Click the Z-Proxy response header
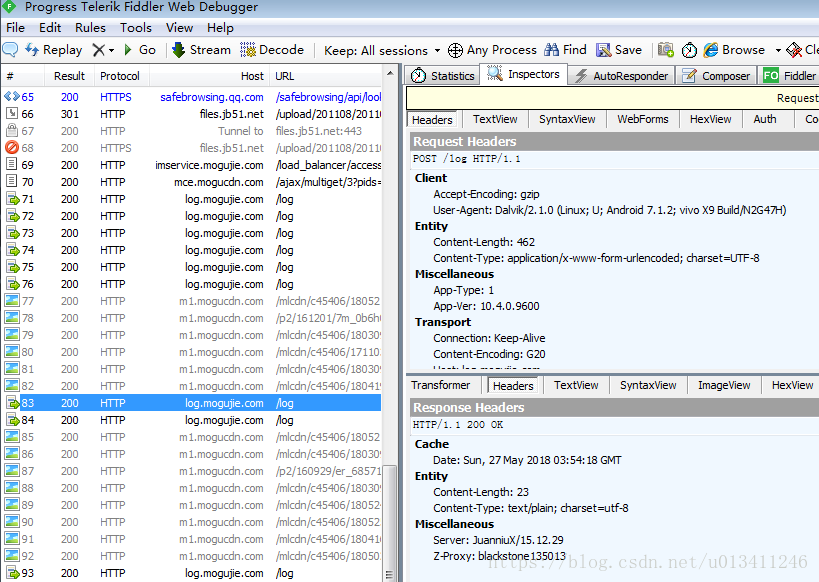Screen dimensions: 819x582 tap(499, 556)
